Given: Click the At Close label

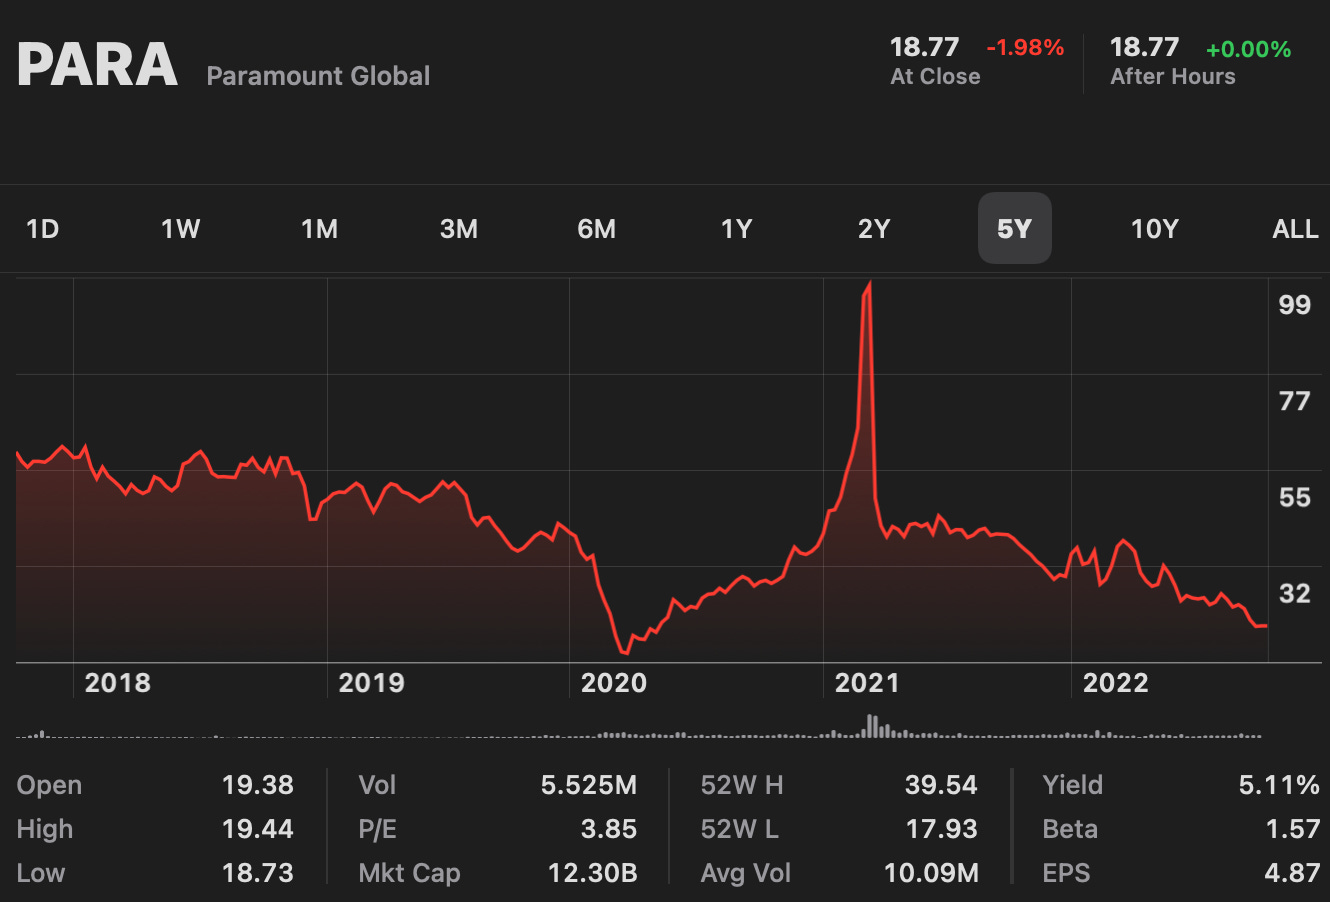Looking at the screenshot, I should [935, 77].
